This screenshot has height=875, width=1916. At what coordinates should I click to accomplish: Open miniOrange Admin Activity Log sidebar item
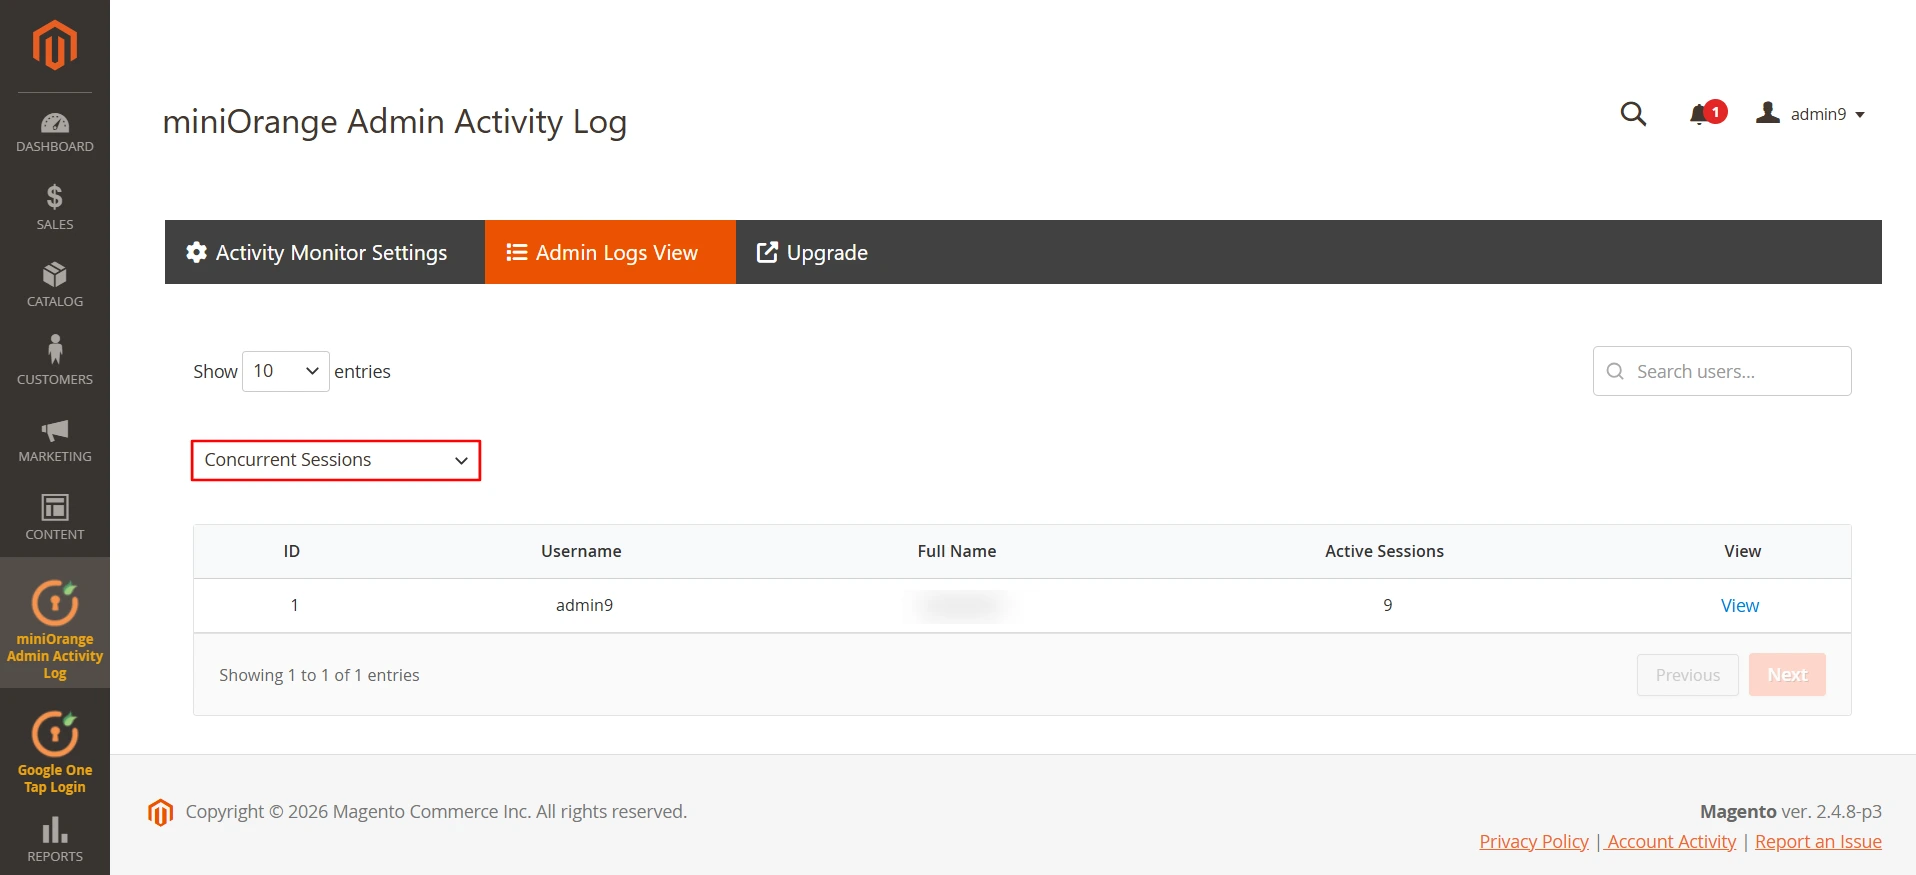click(55, 623)
